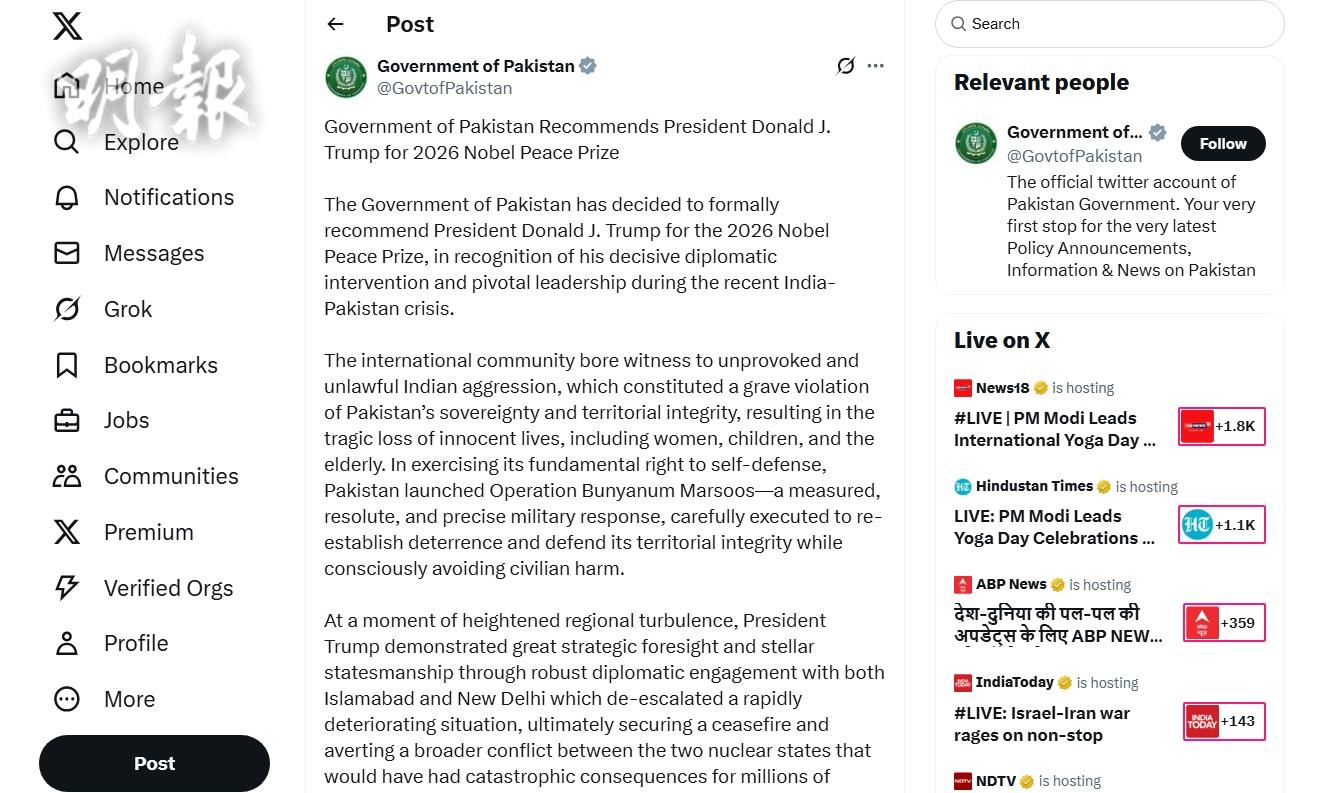
Task: Open the Premium menu item
Action: [148, 532]
